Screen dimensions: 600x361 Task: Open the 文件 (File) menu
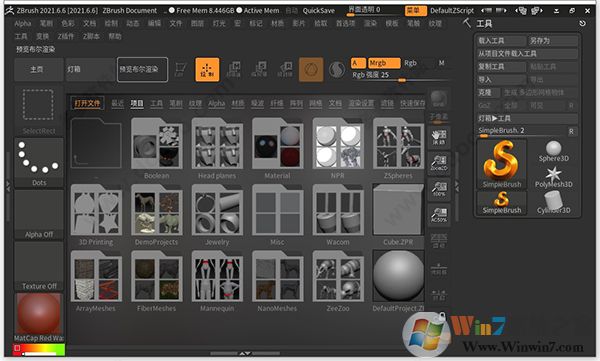176,23
